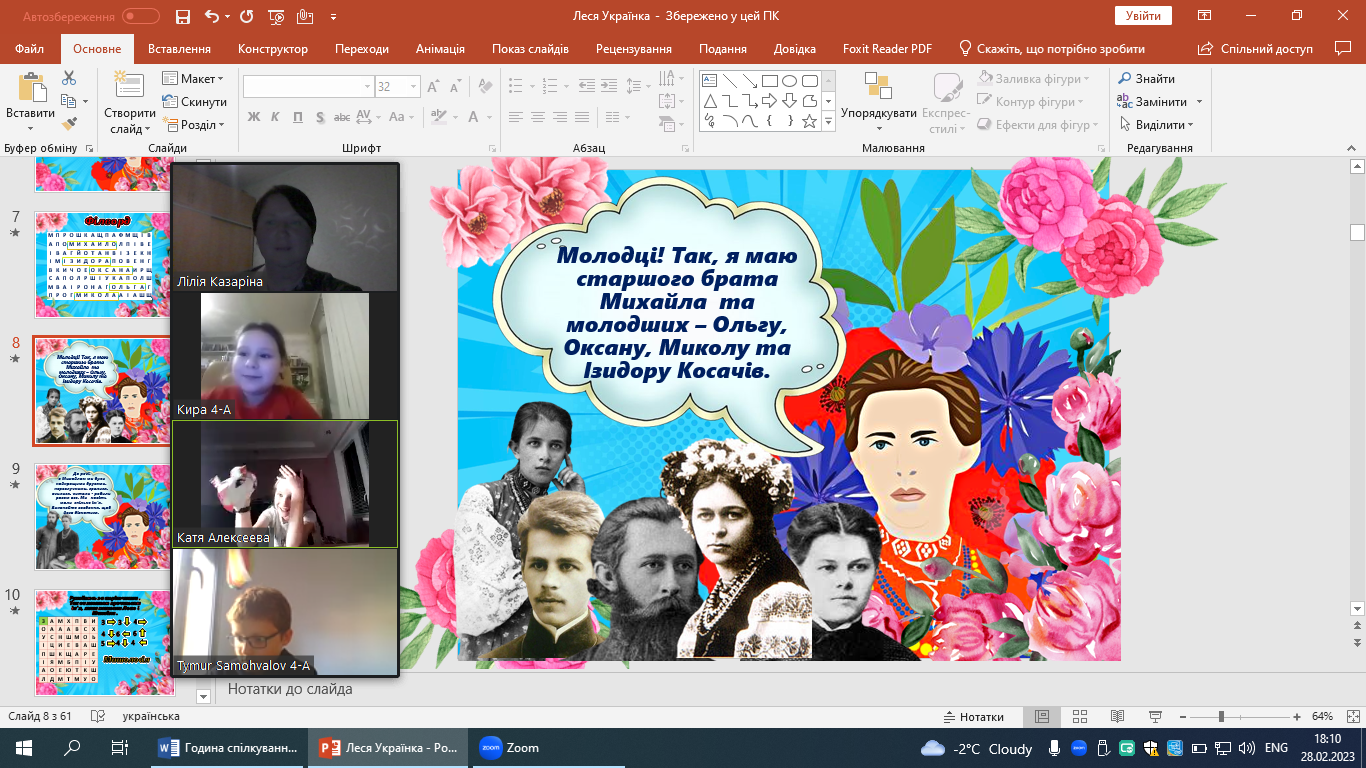Copy selection using the copy icon
The height and width of the screenshot is (768, 1366).
coord(69,101)
